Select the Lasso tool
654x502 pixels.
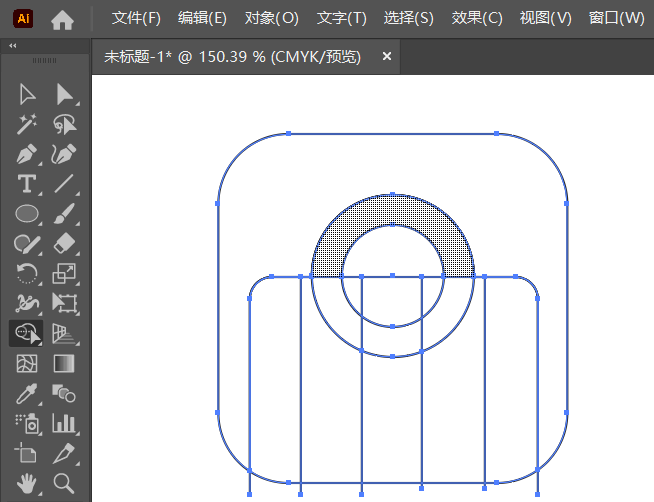[x=64, y=124]
